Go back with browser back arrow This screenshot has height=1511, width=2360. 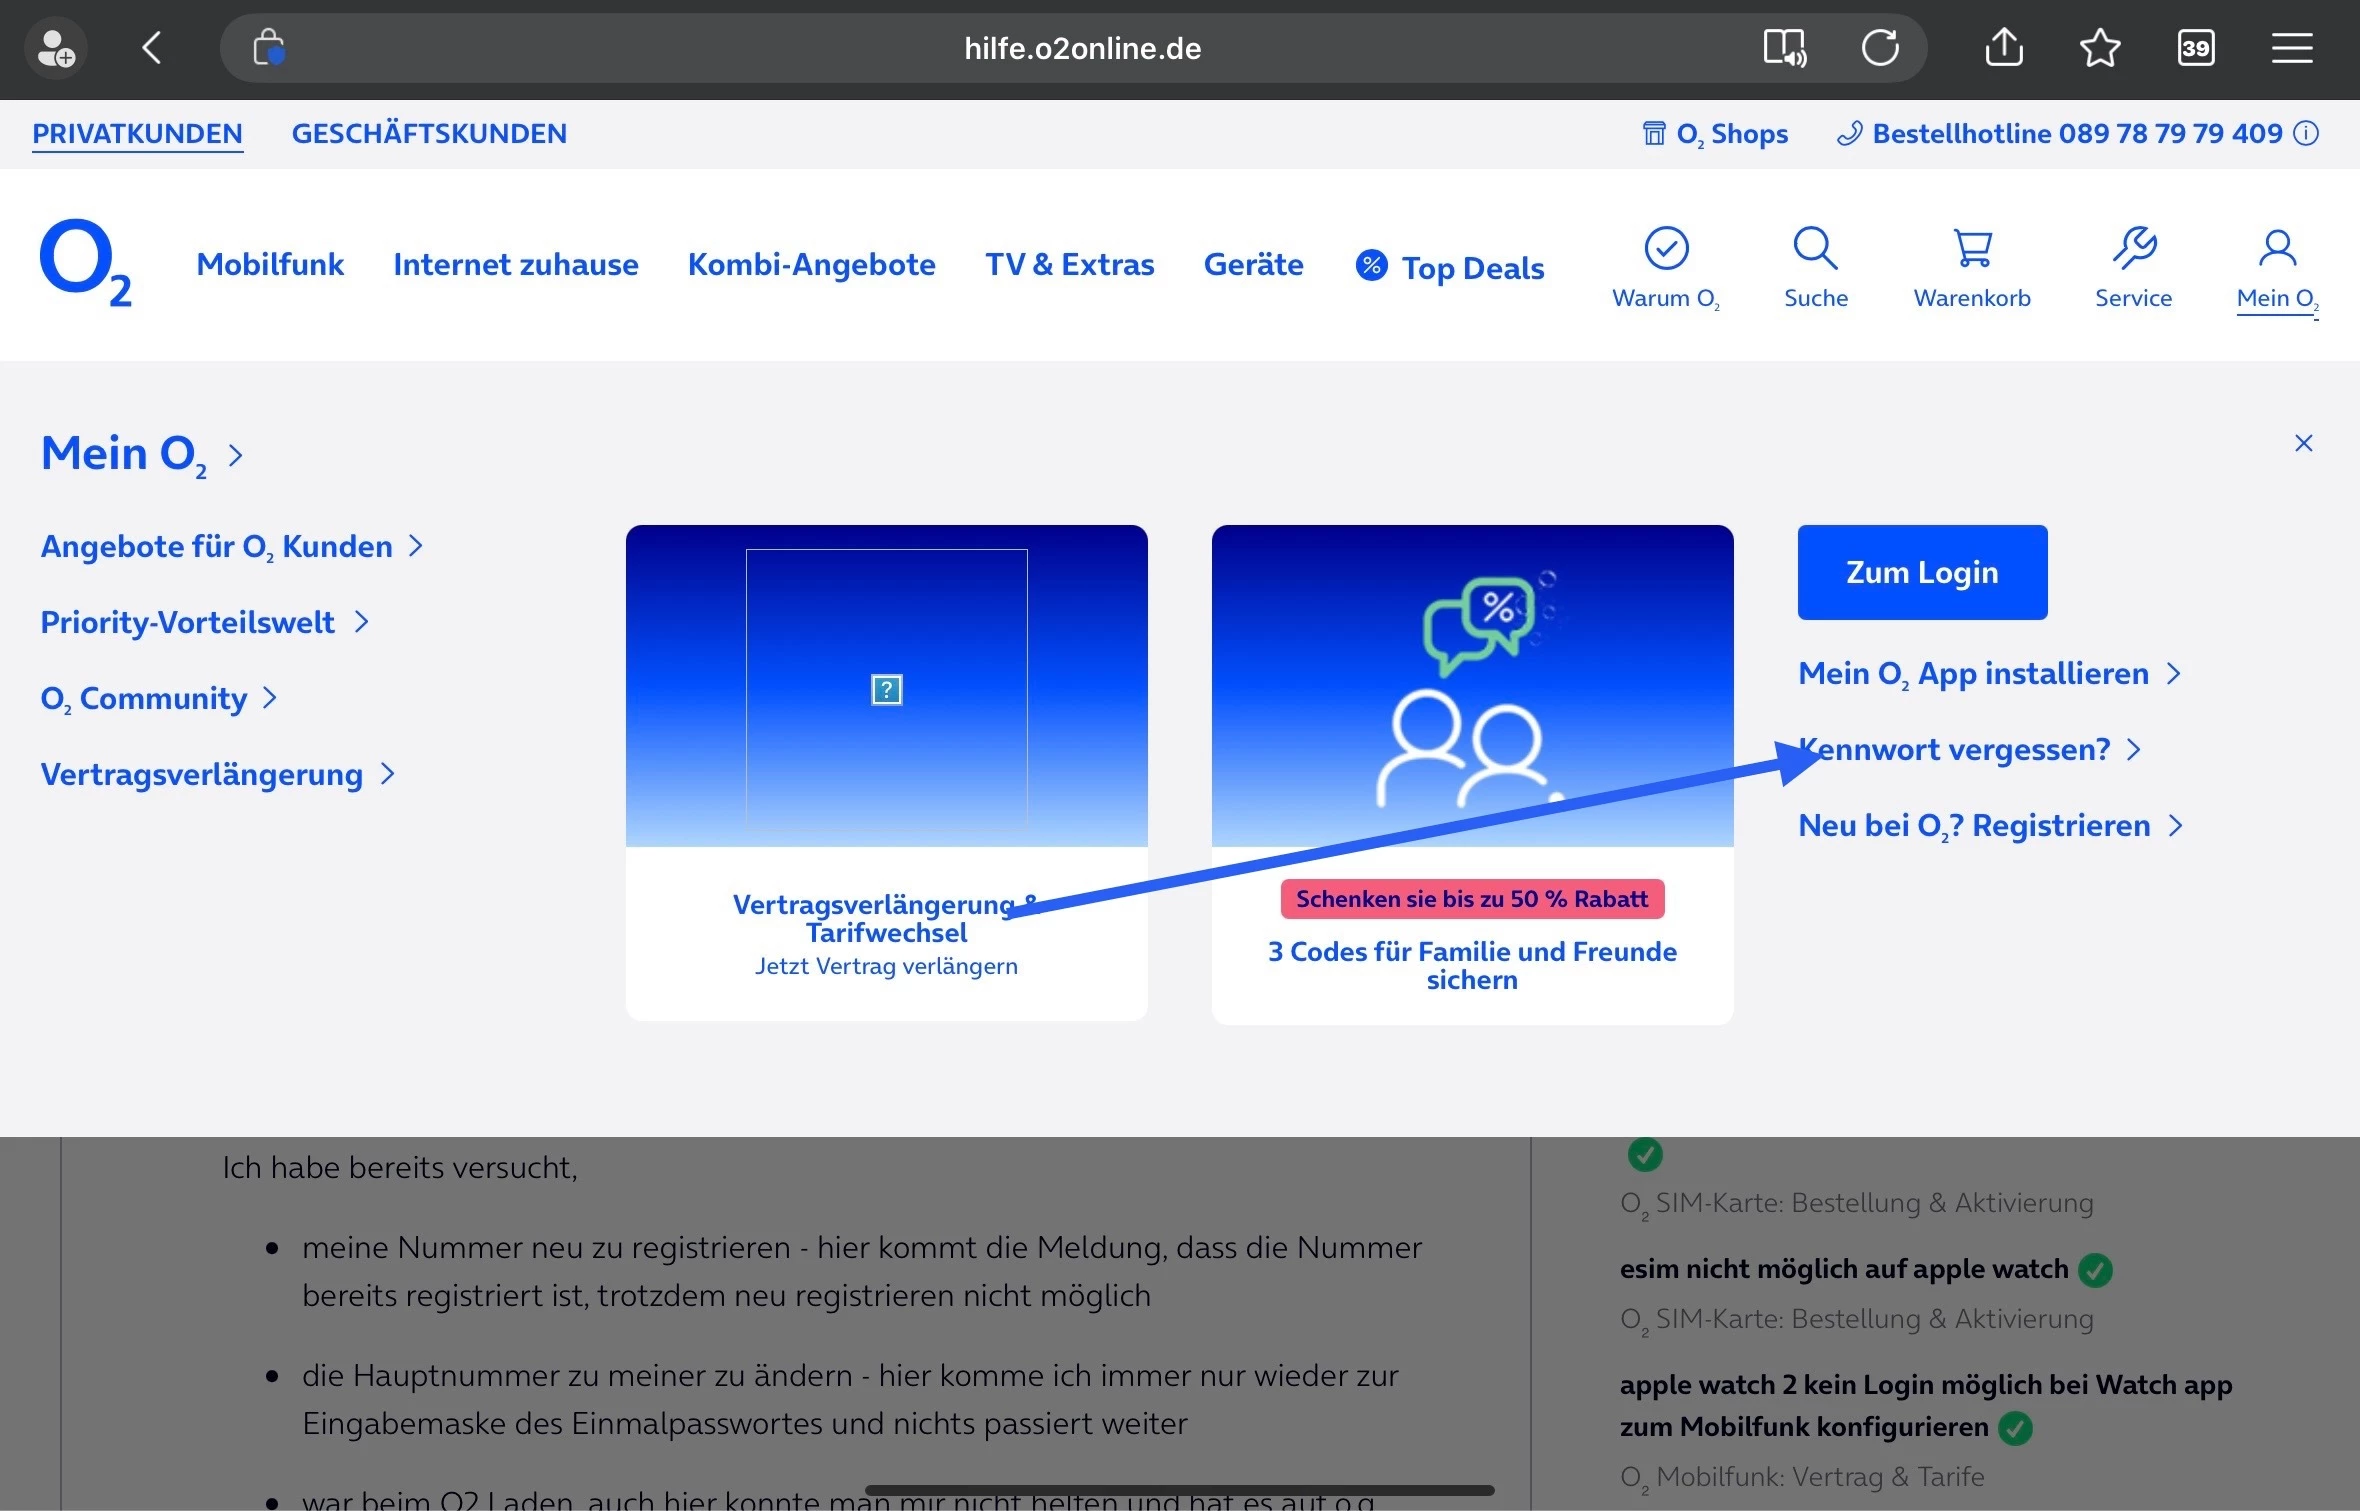[152, 48]
